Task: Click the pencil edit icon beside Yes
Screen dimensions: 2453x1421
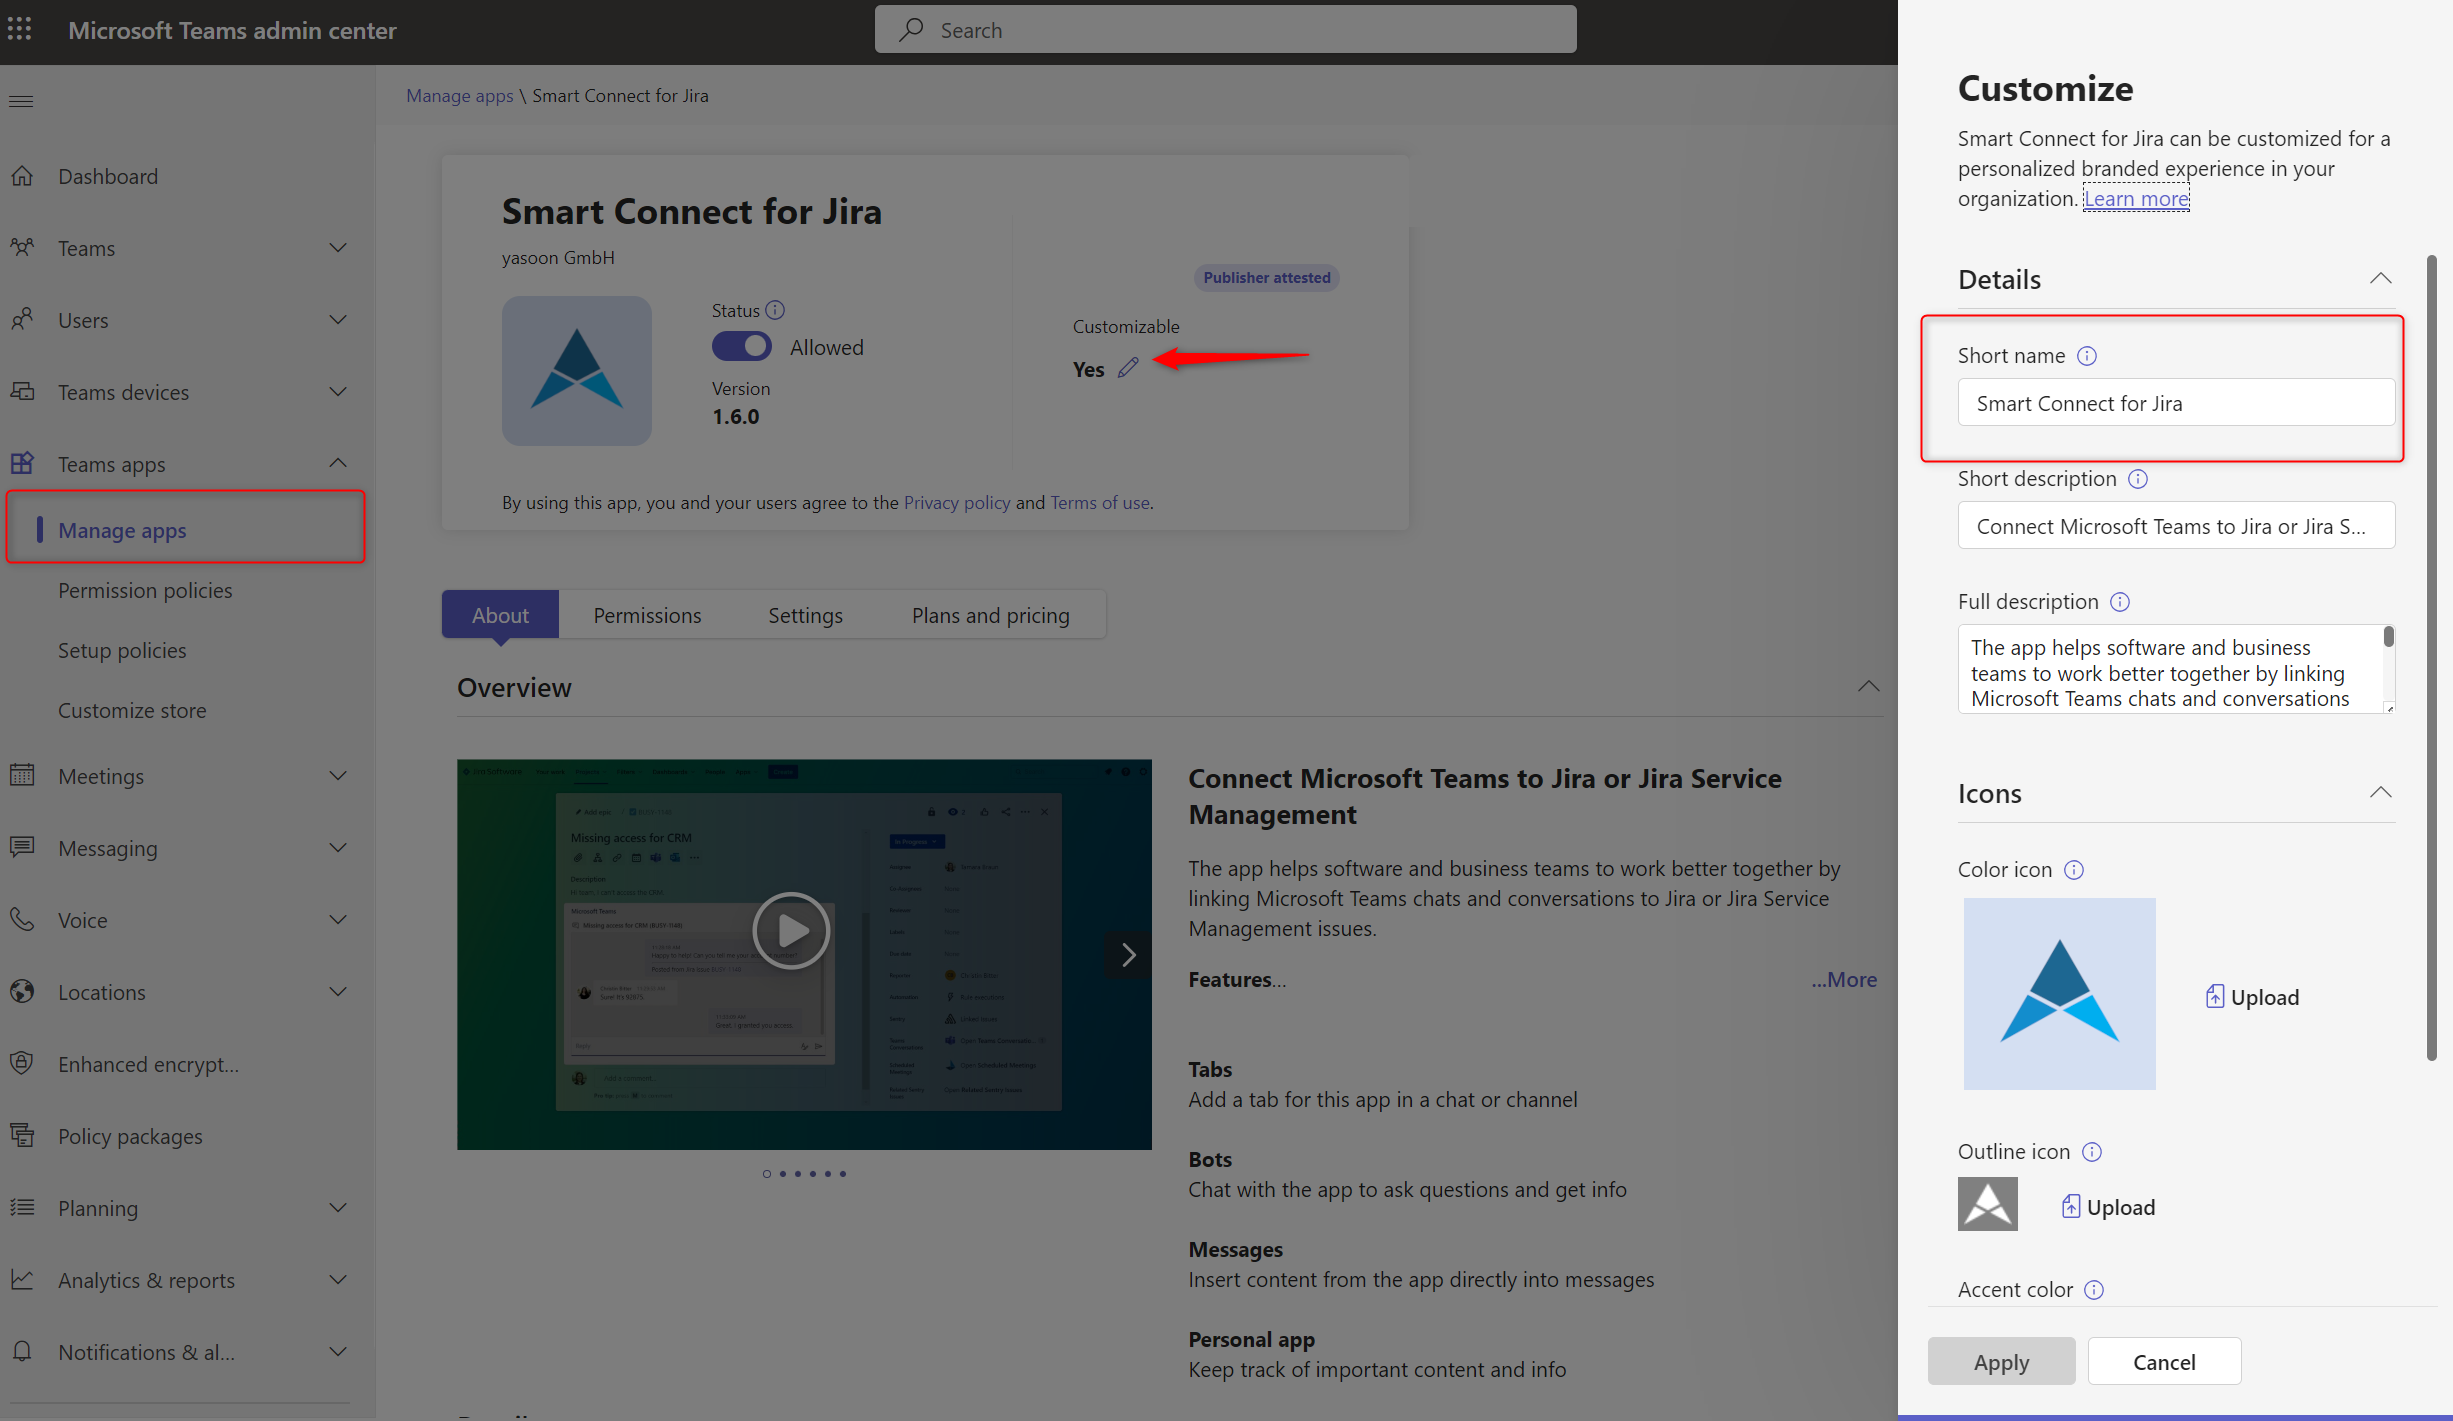Action: (x=1128, y=368)
